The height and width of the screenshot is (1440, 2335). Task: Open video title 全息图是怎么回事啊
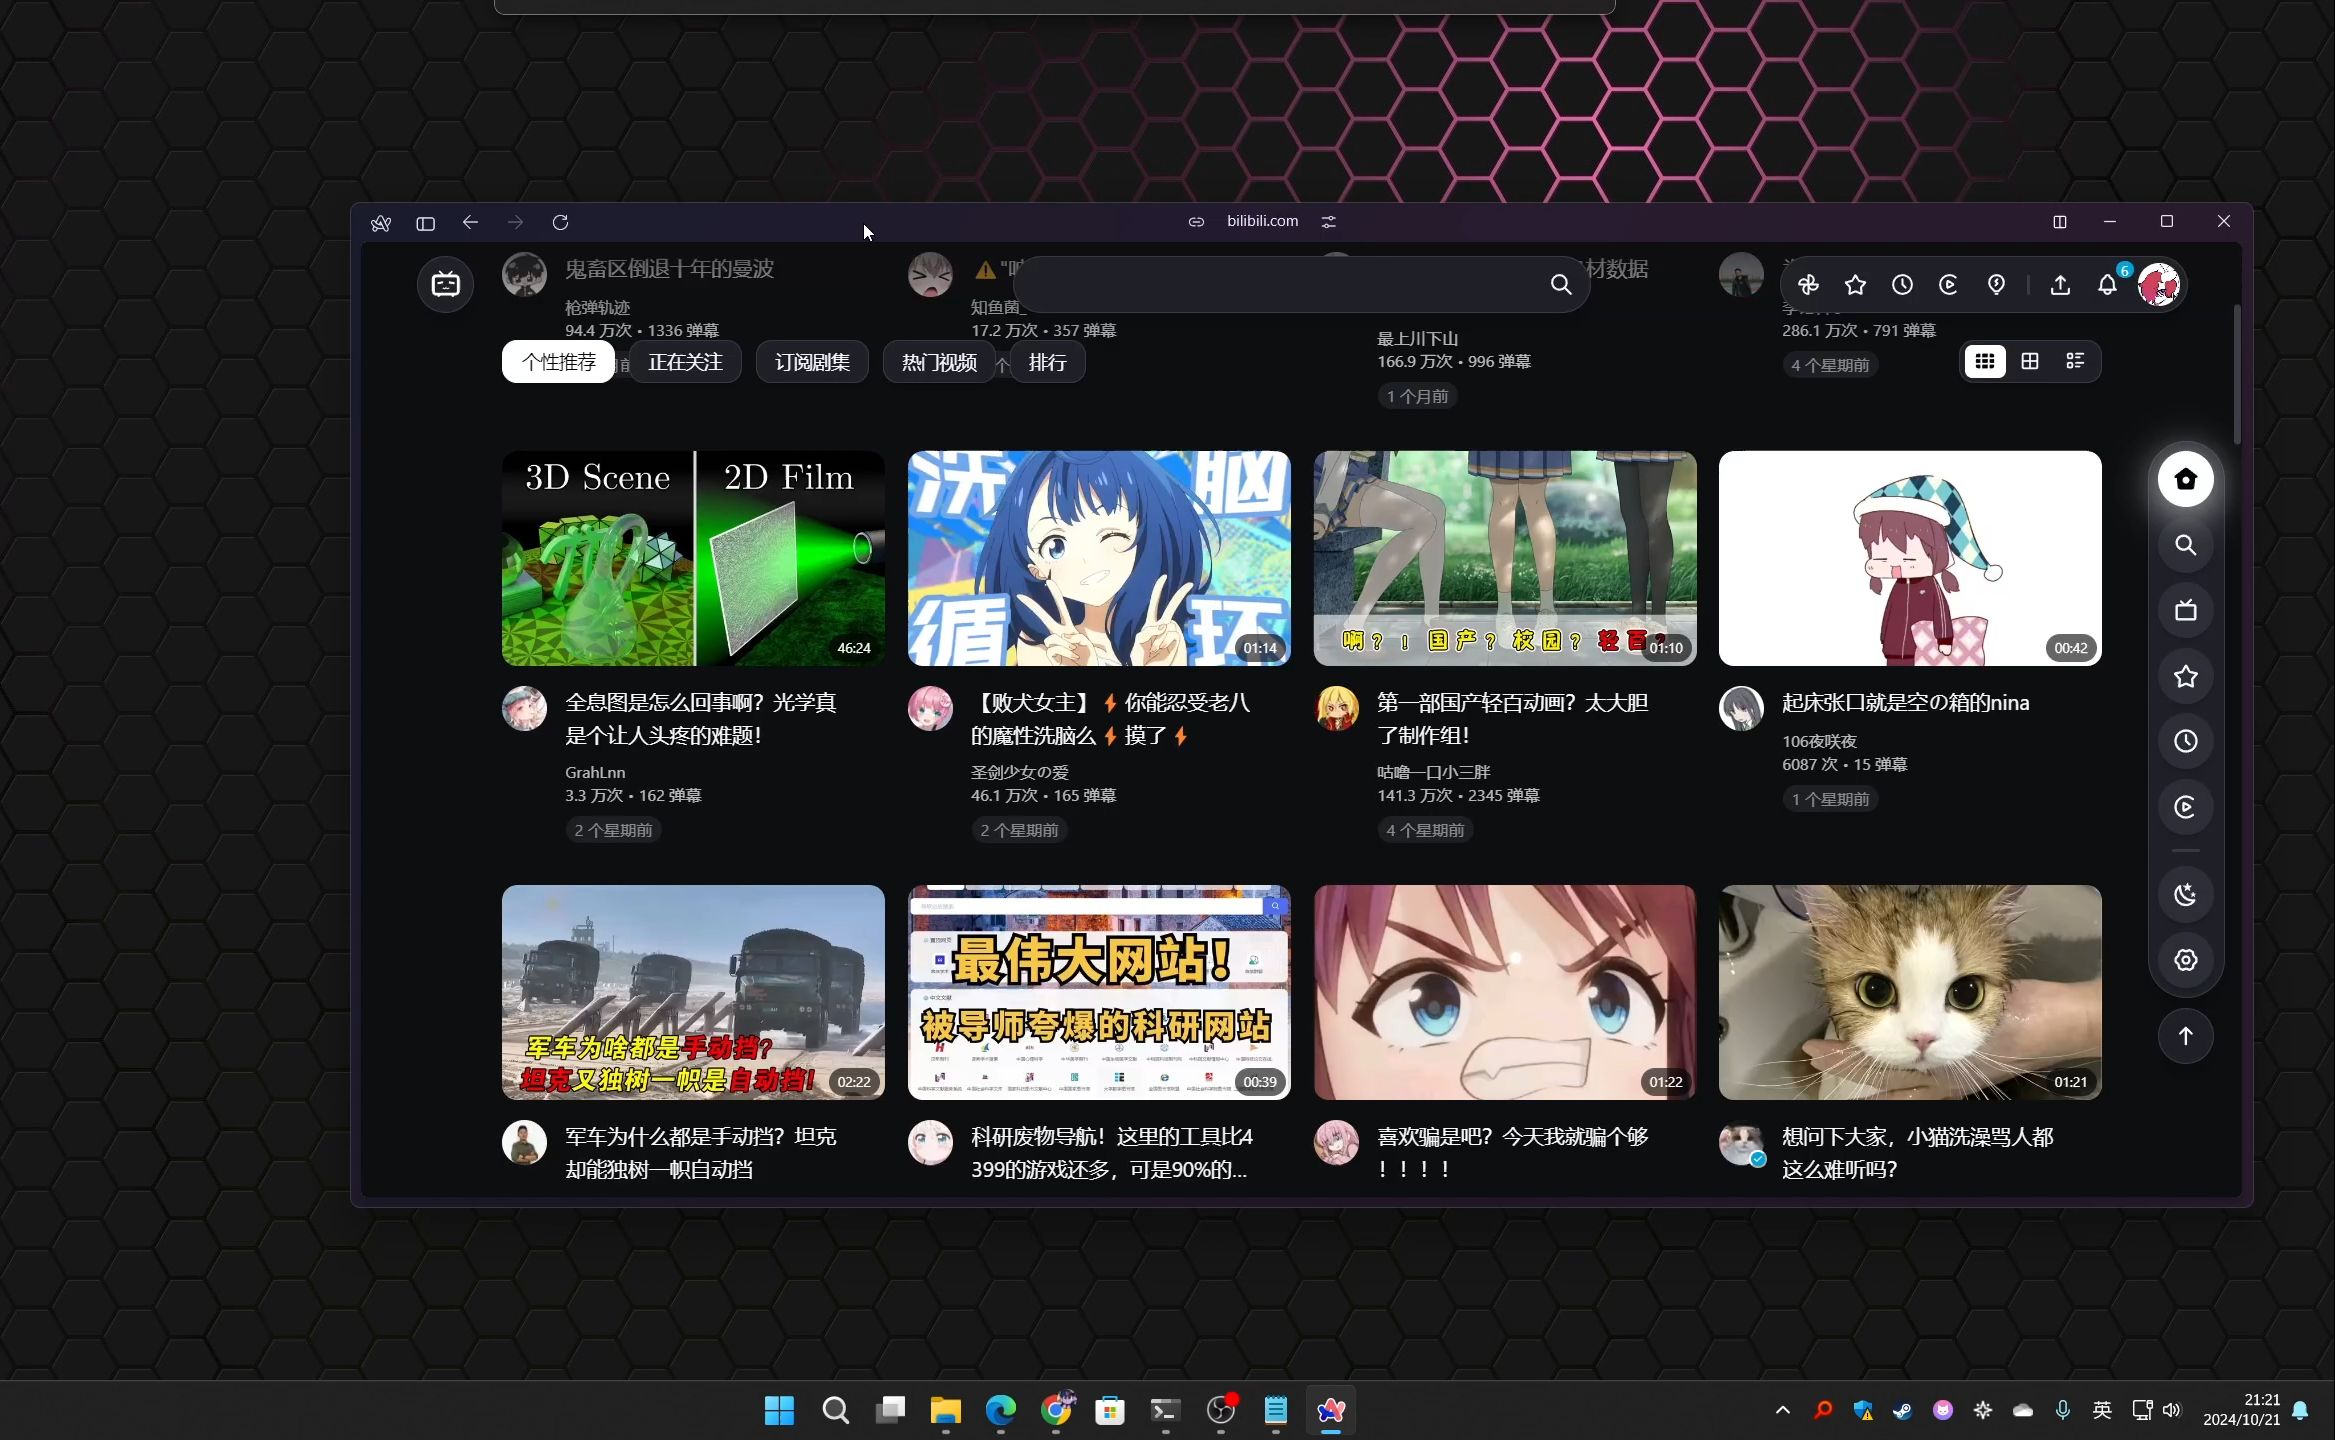point(700,719)
